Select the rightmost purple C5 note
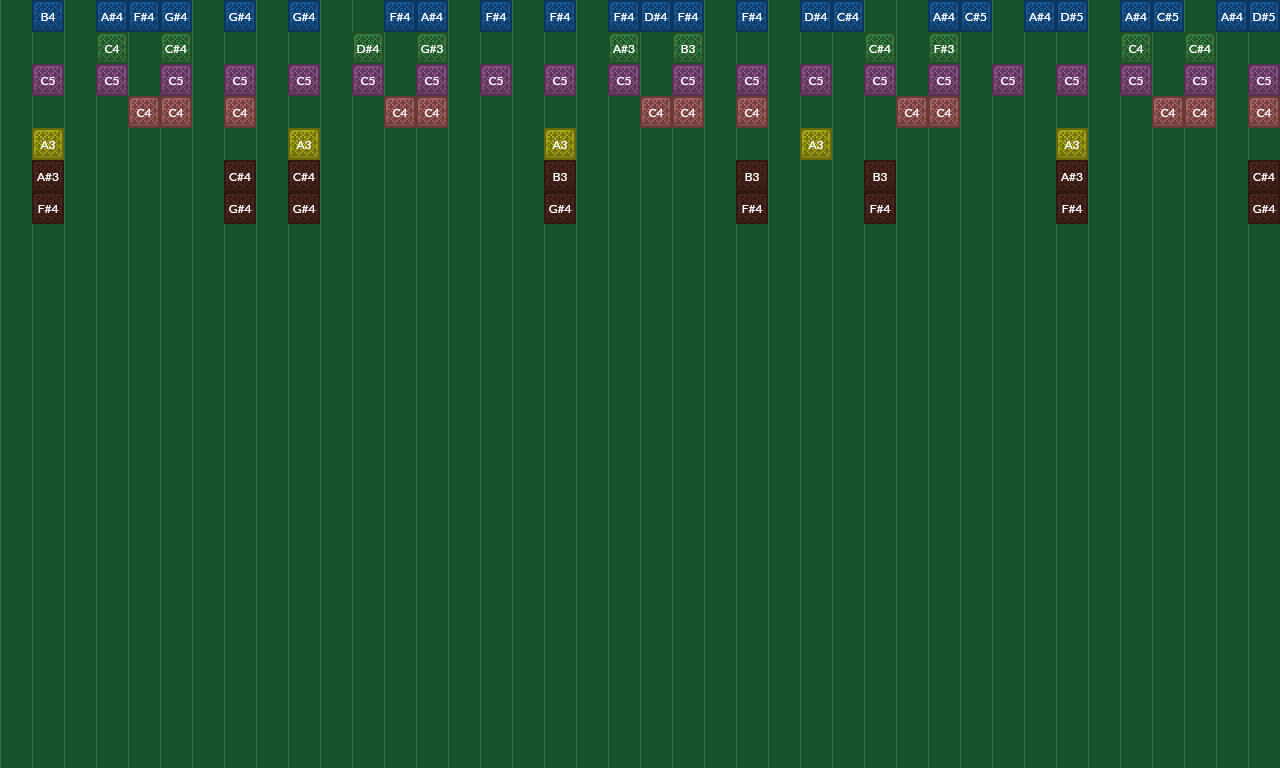 (x=1264, y=81)
